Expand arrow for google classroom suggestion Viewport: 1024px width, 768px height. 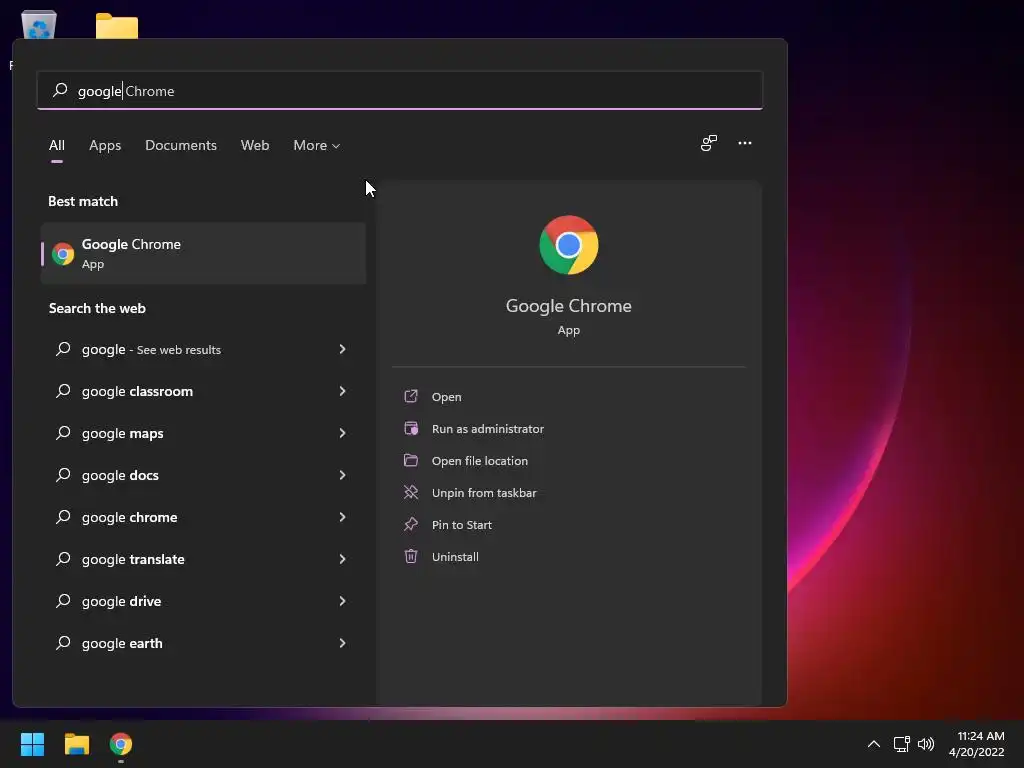pyautogui.click(x=342, y=391)
